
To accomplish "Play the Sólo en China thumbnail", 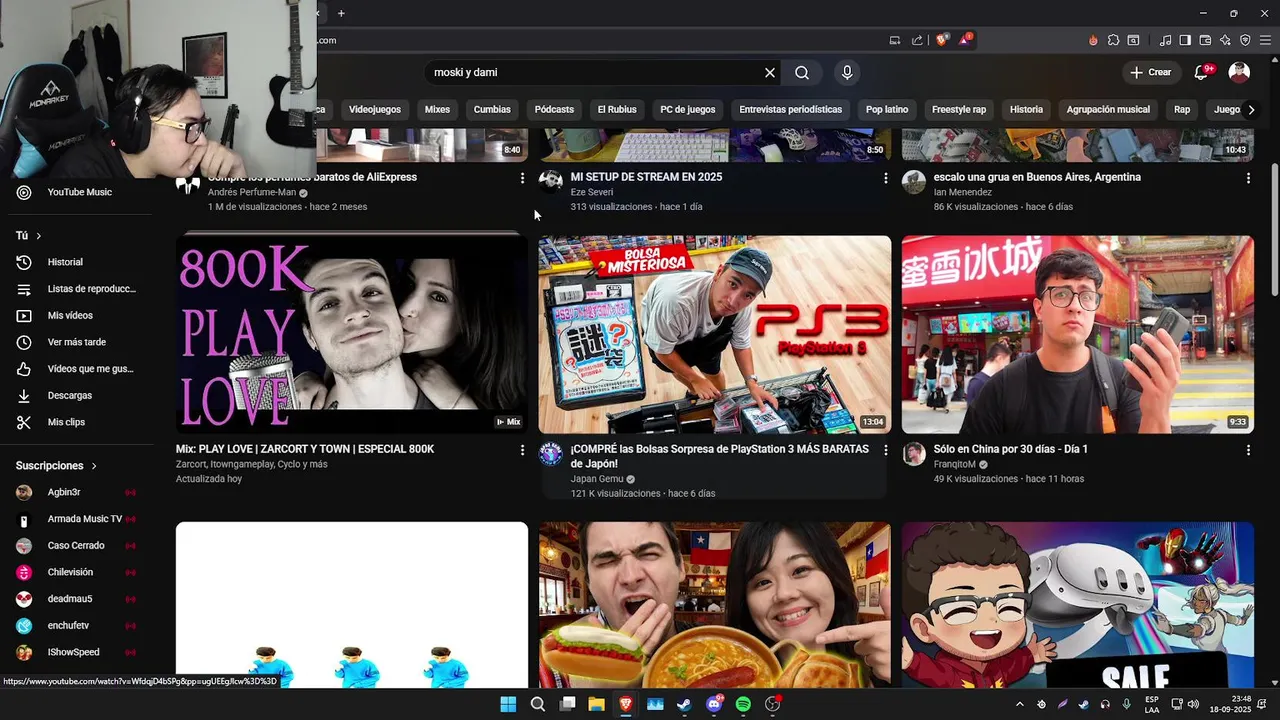I will point(1078,334).
